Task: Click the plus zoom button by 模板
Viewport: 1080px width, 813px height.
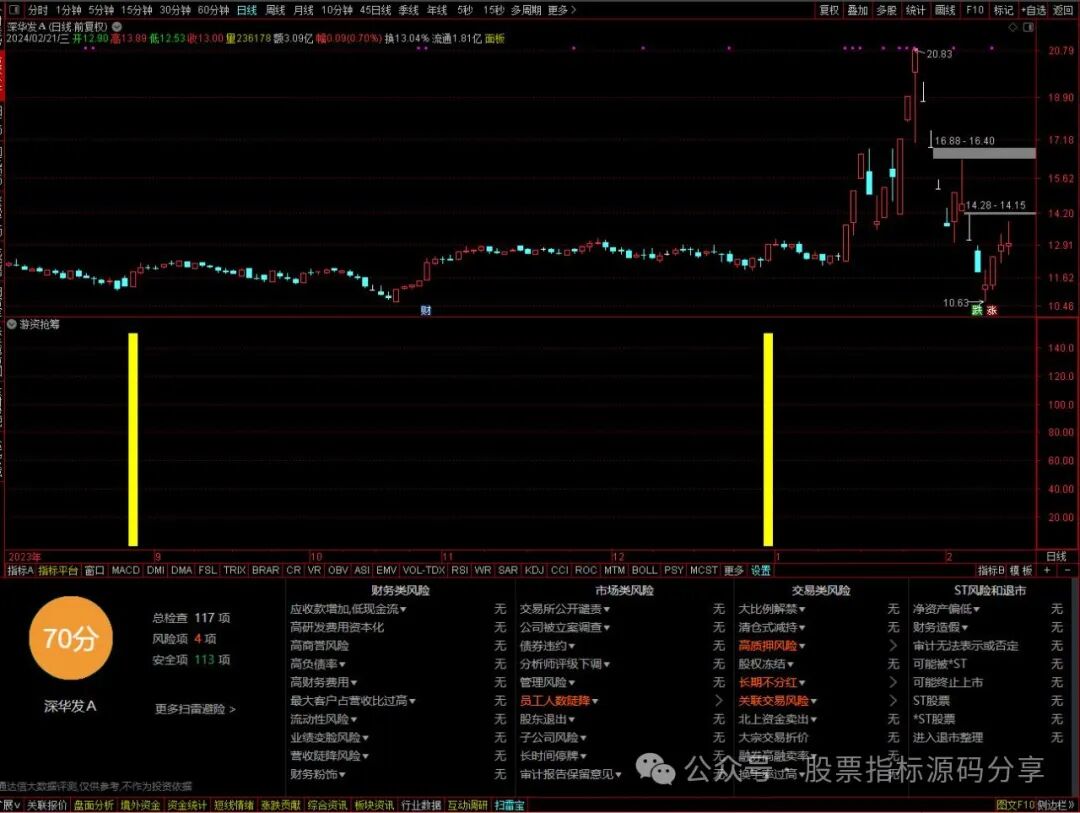Action: 1047,570
